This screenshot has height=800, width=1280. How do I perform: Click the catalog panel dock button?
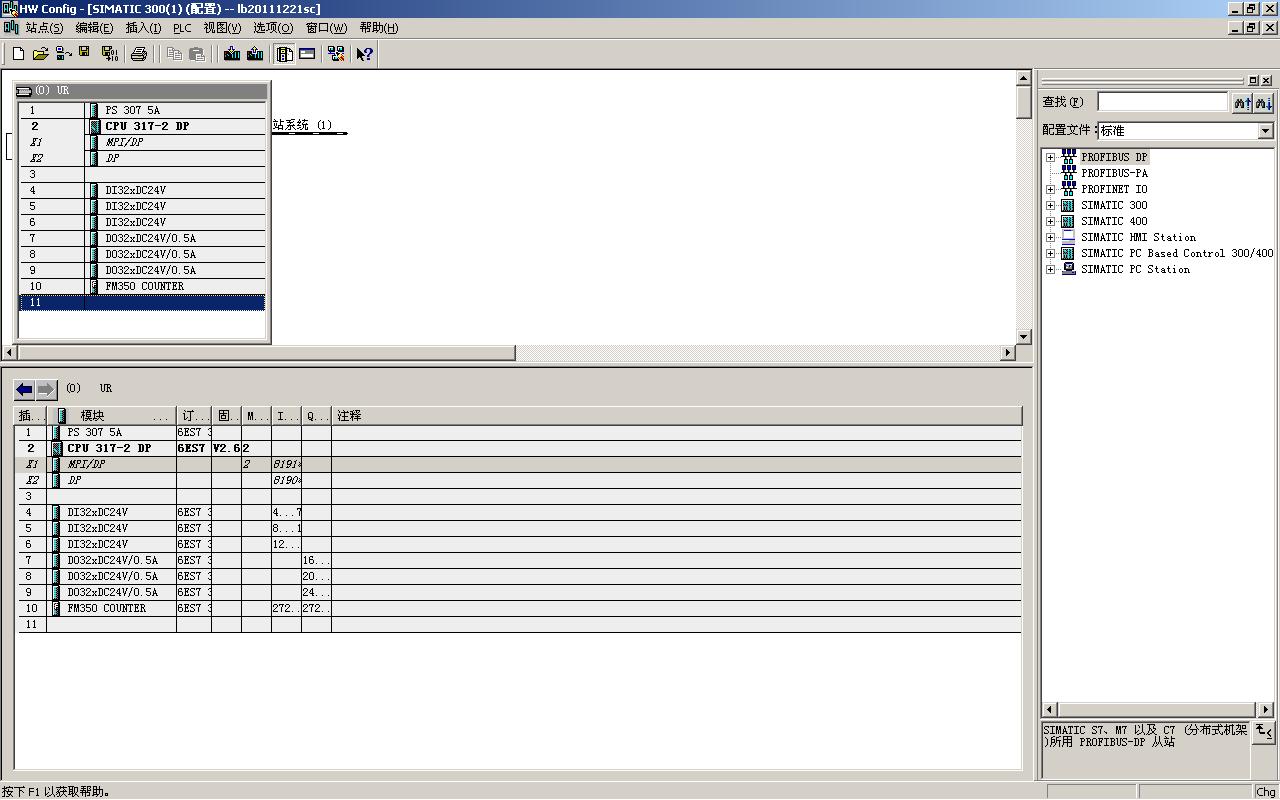(x=1253, y=80)
